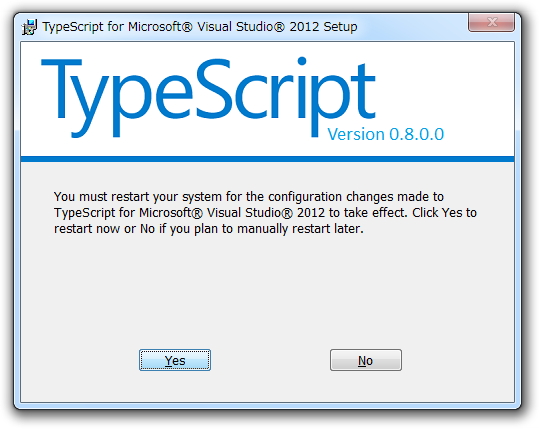Choose No to restart later
The height and width of the screenshot is (429, 539).
tap(366, 360)
